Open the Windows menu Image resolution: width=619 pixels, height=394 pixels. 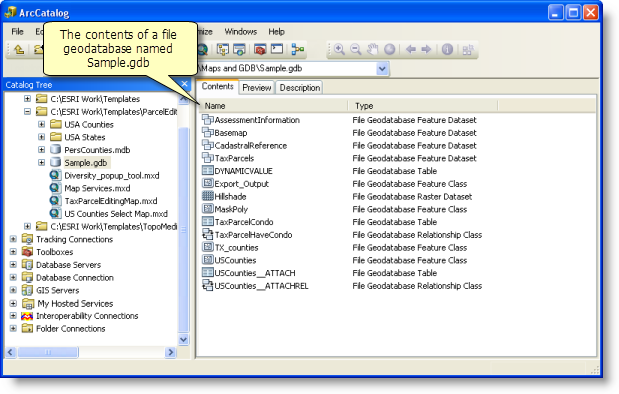click(x=240, y=32)
